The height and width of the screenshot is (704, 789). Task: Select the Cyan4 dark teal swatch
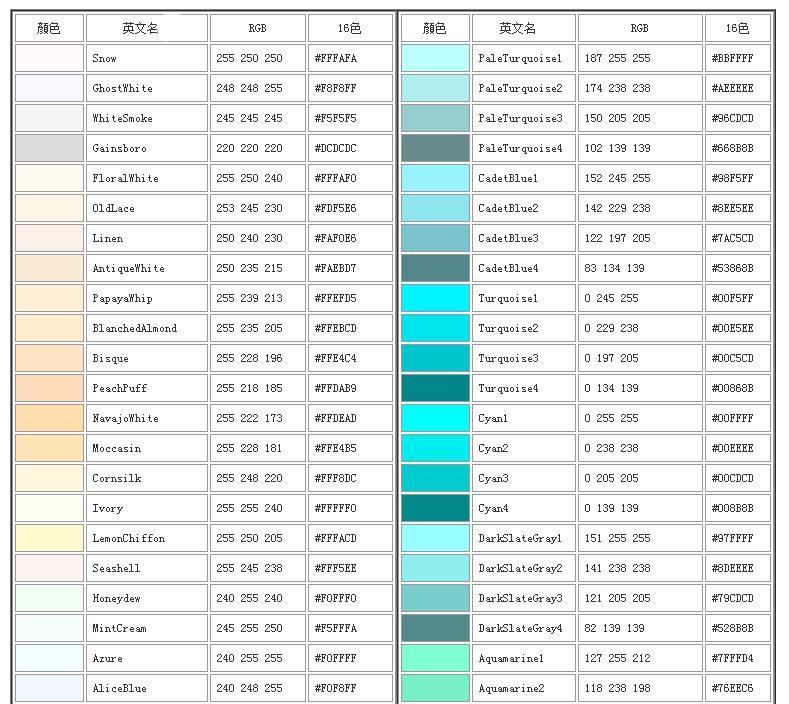tap(435, 508)
